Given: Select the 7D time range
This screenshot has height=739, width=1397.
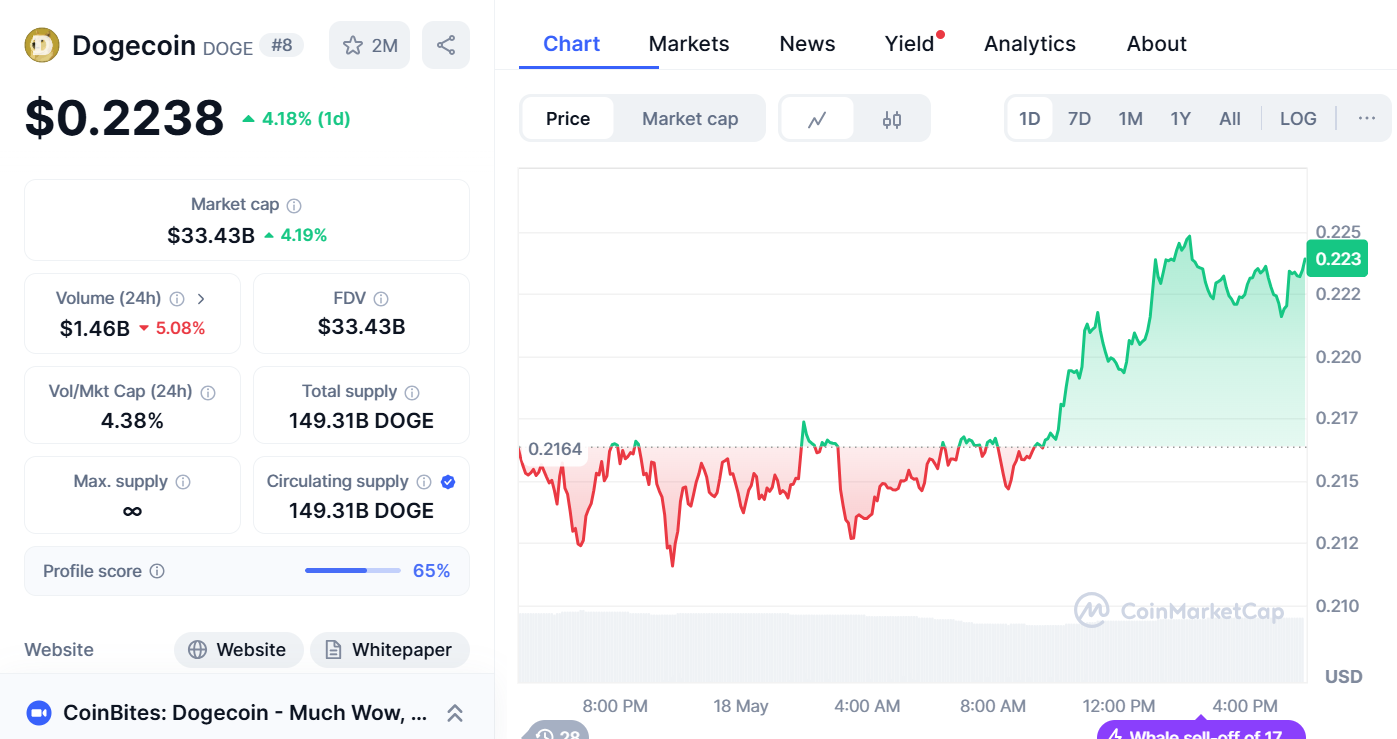Looking at the screenshot, I should click(1079, 119).
